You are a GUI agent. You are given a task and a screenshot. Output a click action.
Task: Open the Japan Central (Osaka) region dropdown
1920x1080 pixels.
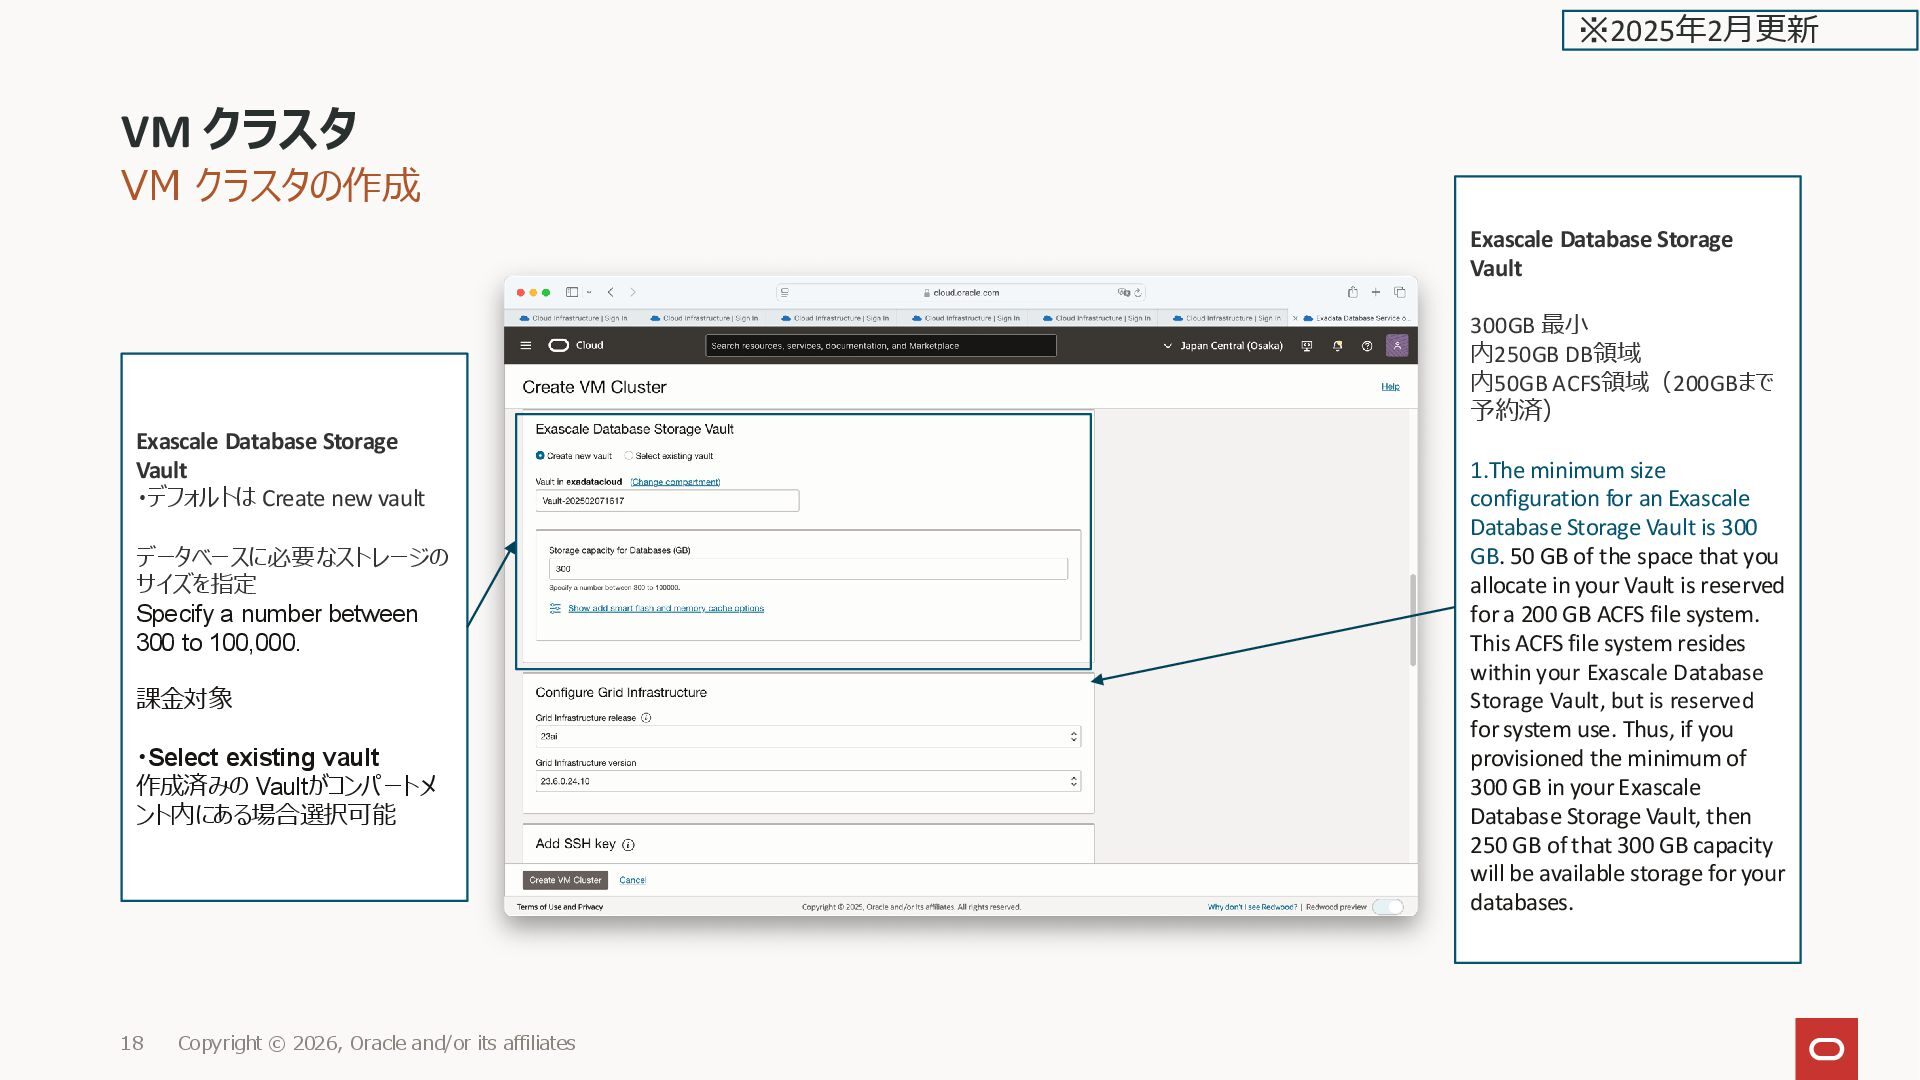[x=1223, y=346]
